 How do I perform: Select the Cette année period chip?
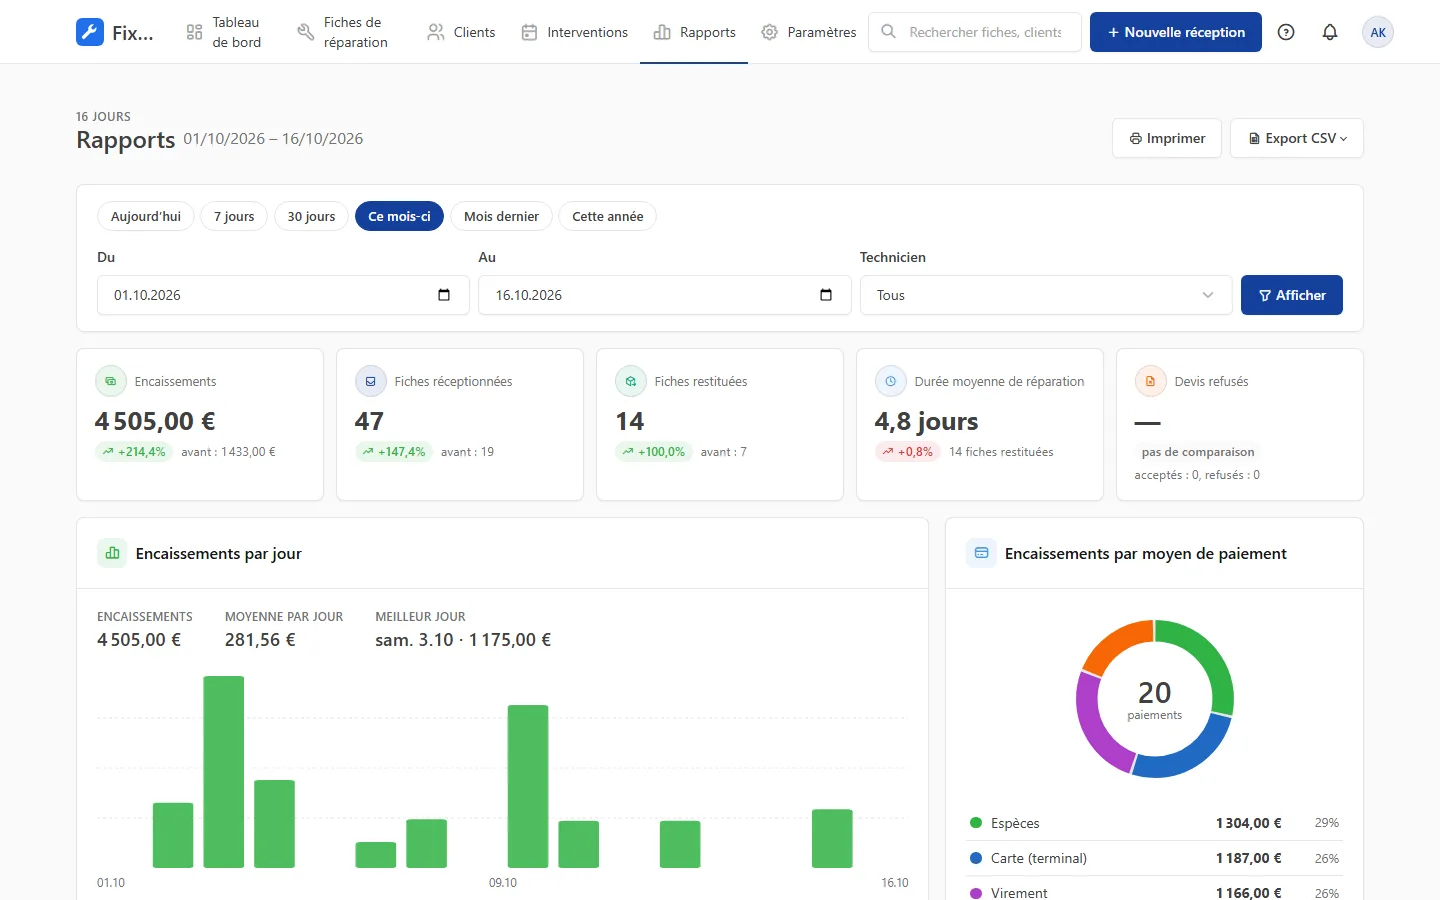tap(607, 216)
